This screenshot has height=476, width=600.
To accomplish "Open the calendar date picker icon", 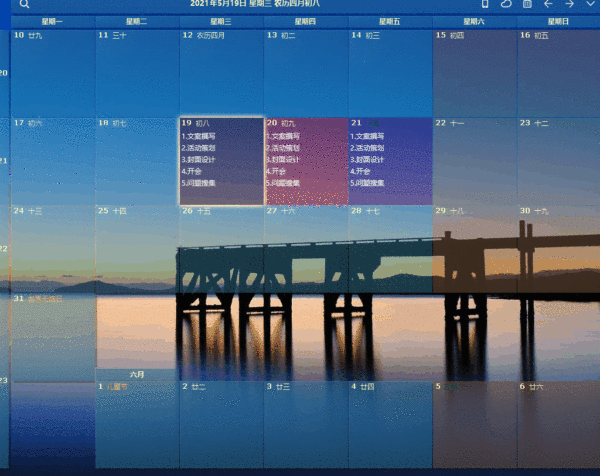I will tap(527, 5).
